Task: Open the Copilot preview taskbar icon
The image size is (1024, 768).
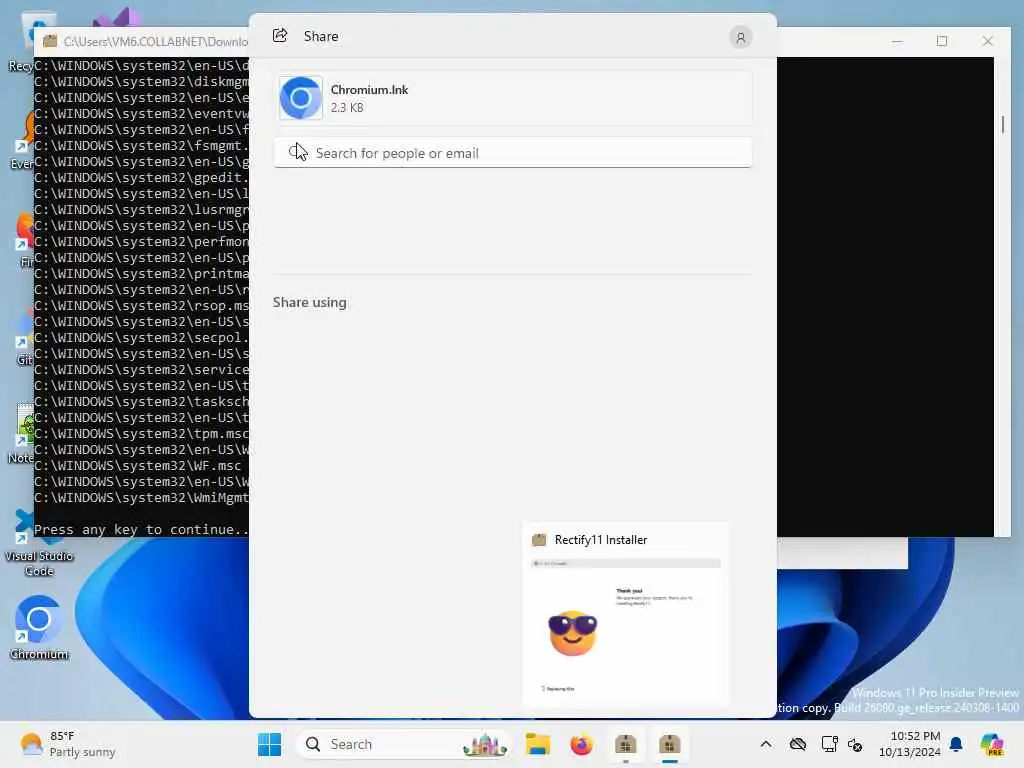Action: 992,744
